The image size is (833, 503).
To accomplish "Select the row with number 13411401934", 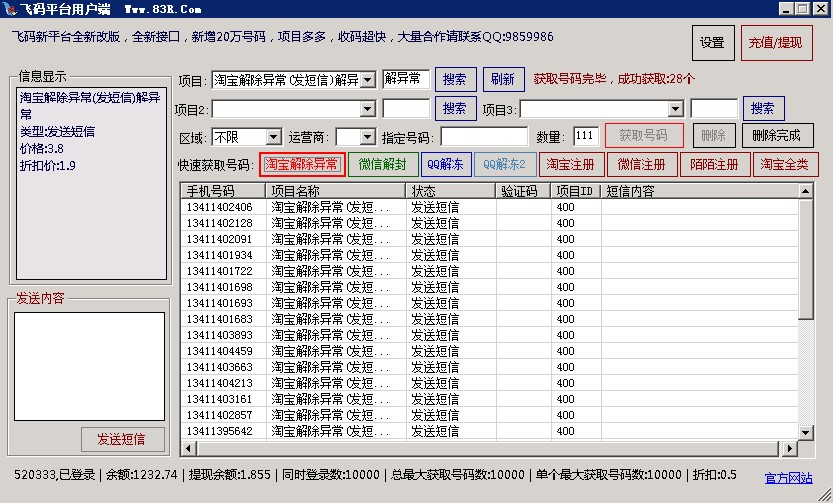I will click(489, 255).
